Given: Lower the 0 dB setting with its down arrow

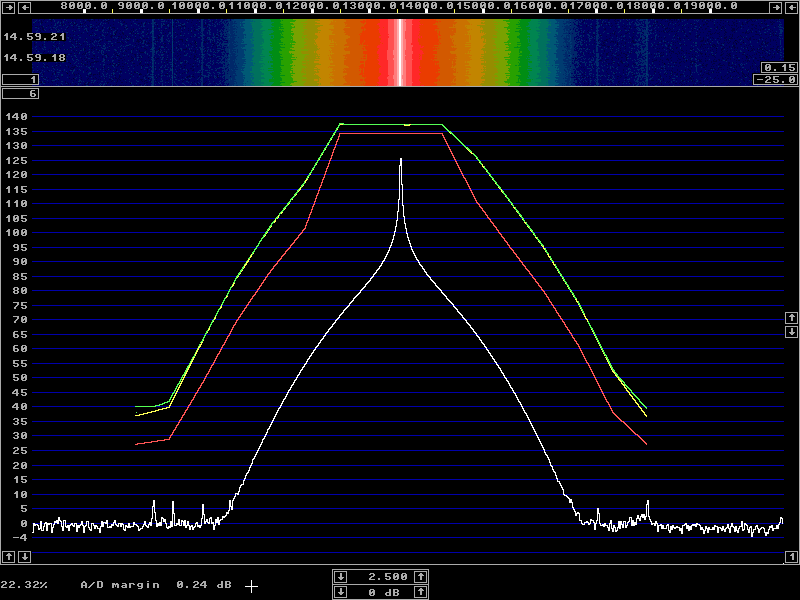Looking at the screenshot, I should [341, 592].
